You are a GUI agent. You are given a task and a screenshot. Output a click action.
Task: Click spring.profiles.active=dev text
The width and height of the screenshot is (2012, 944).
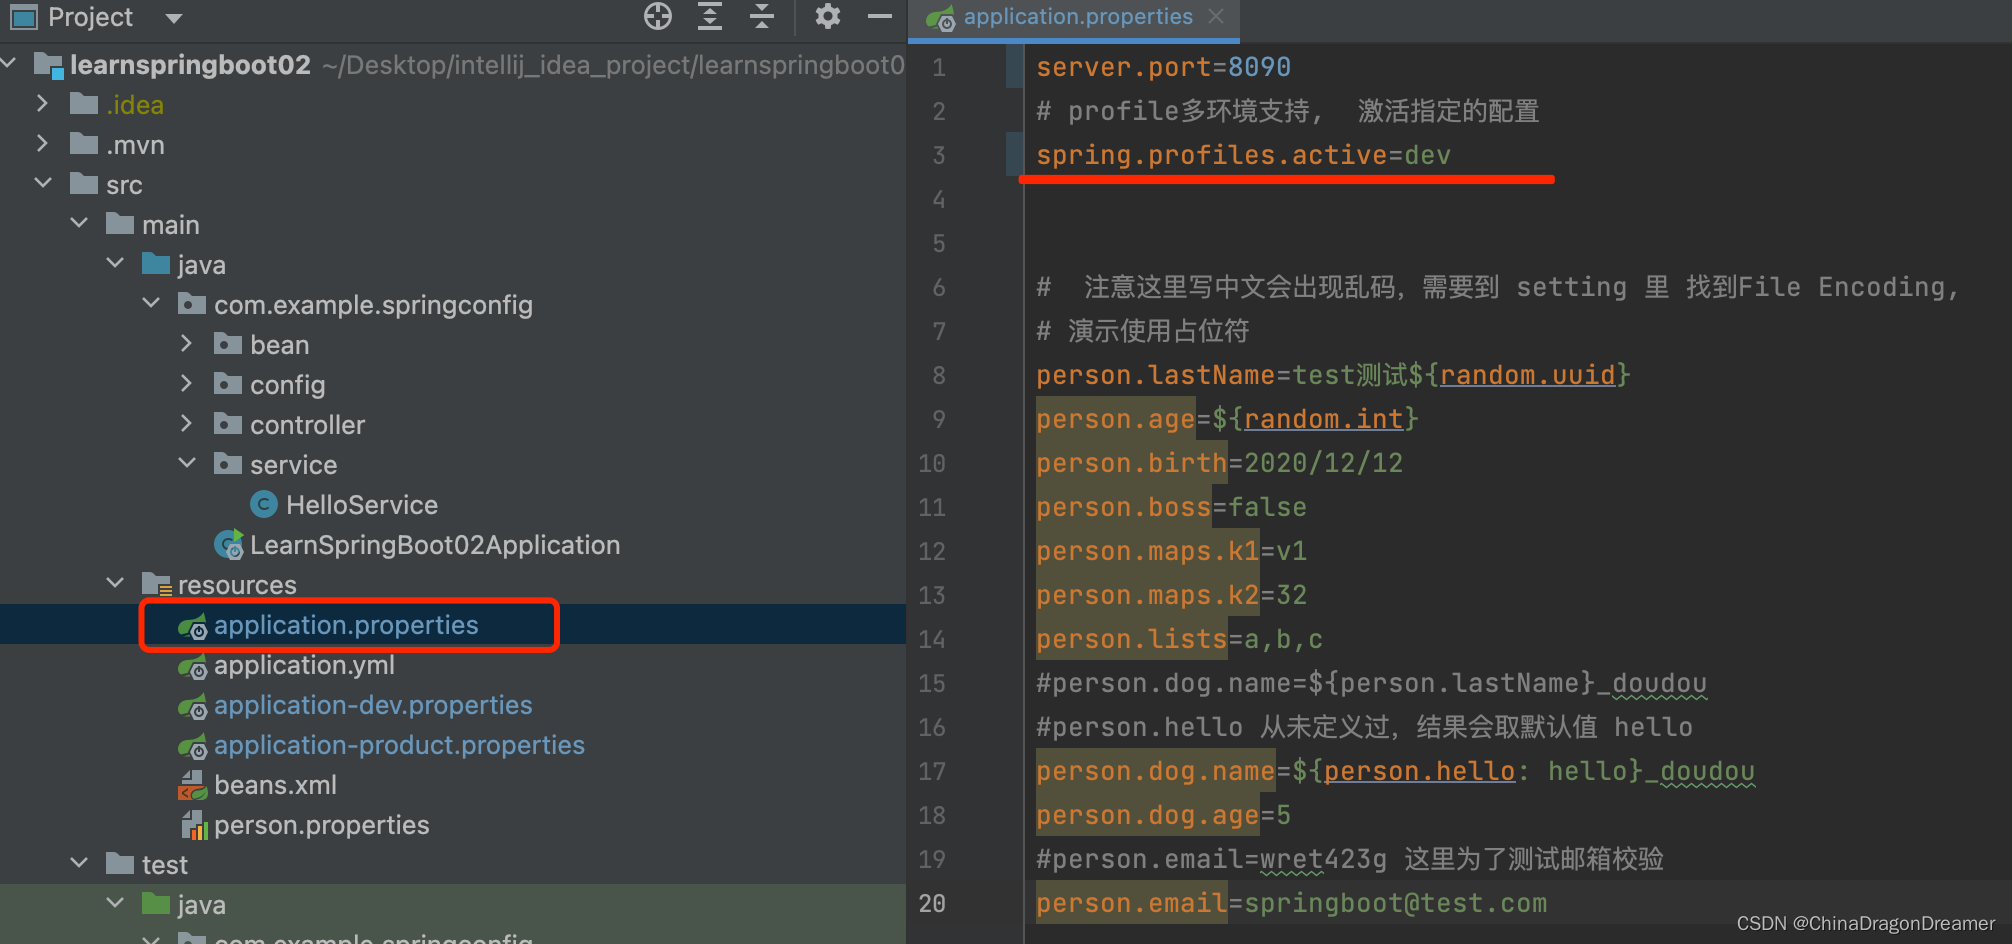coord(1243,155)
